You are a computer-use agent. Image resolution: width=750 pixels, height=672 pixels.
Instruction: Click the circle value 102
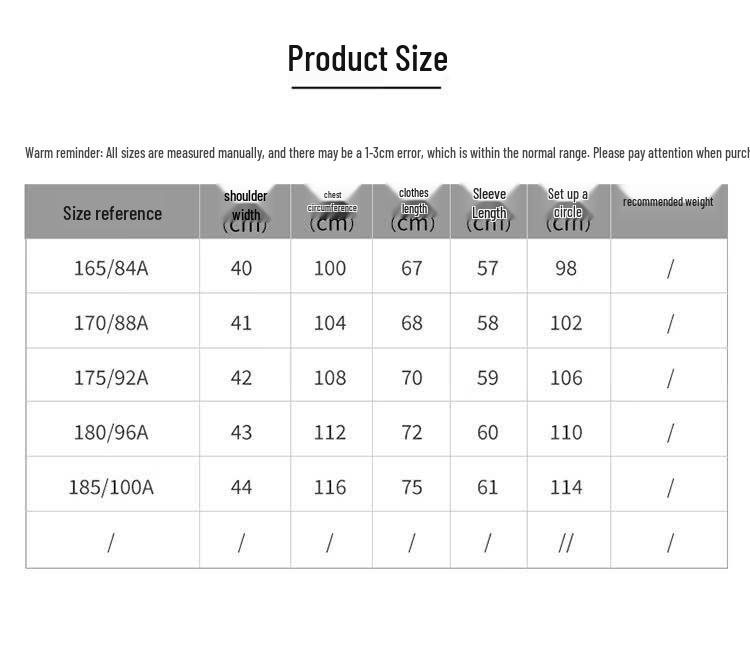point(566,323)
